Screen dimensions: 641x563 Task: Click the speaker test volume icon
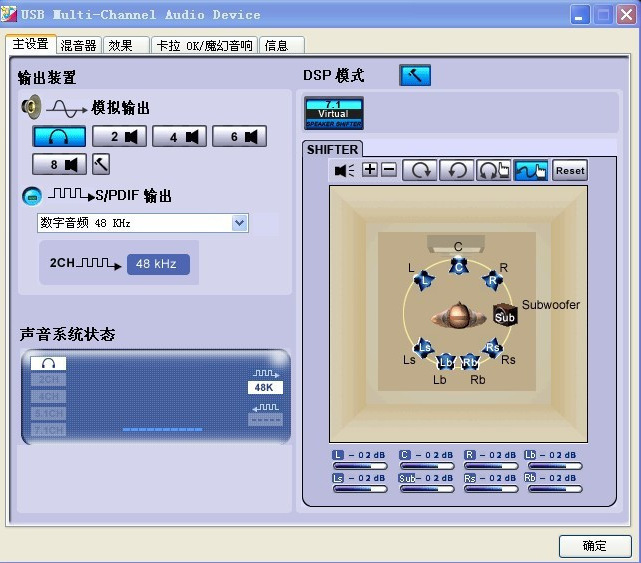pos(345,170)
